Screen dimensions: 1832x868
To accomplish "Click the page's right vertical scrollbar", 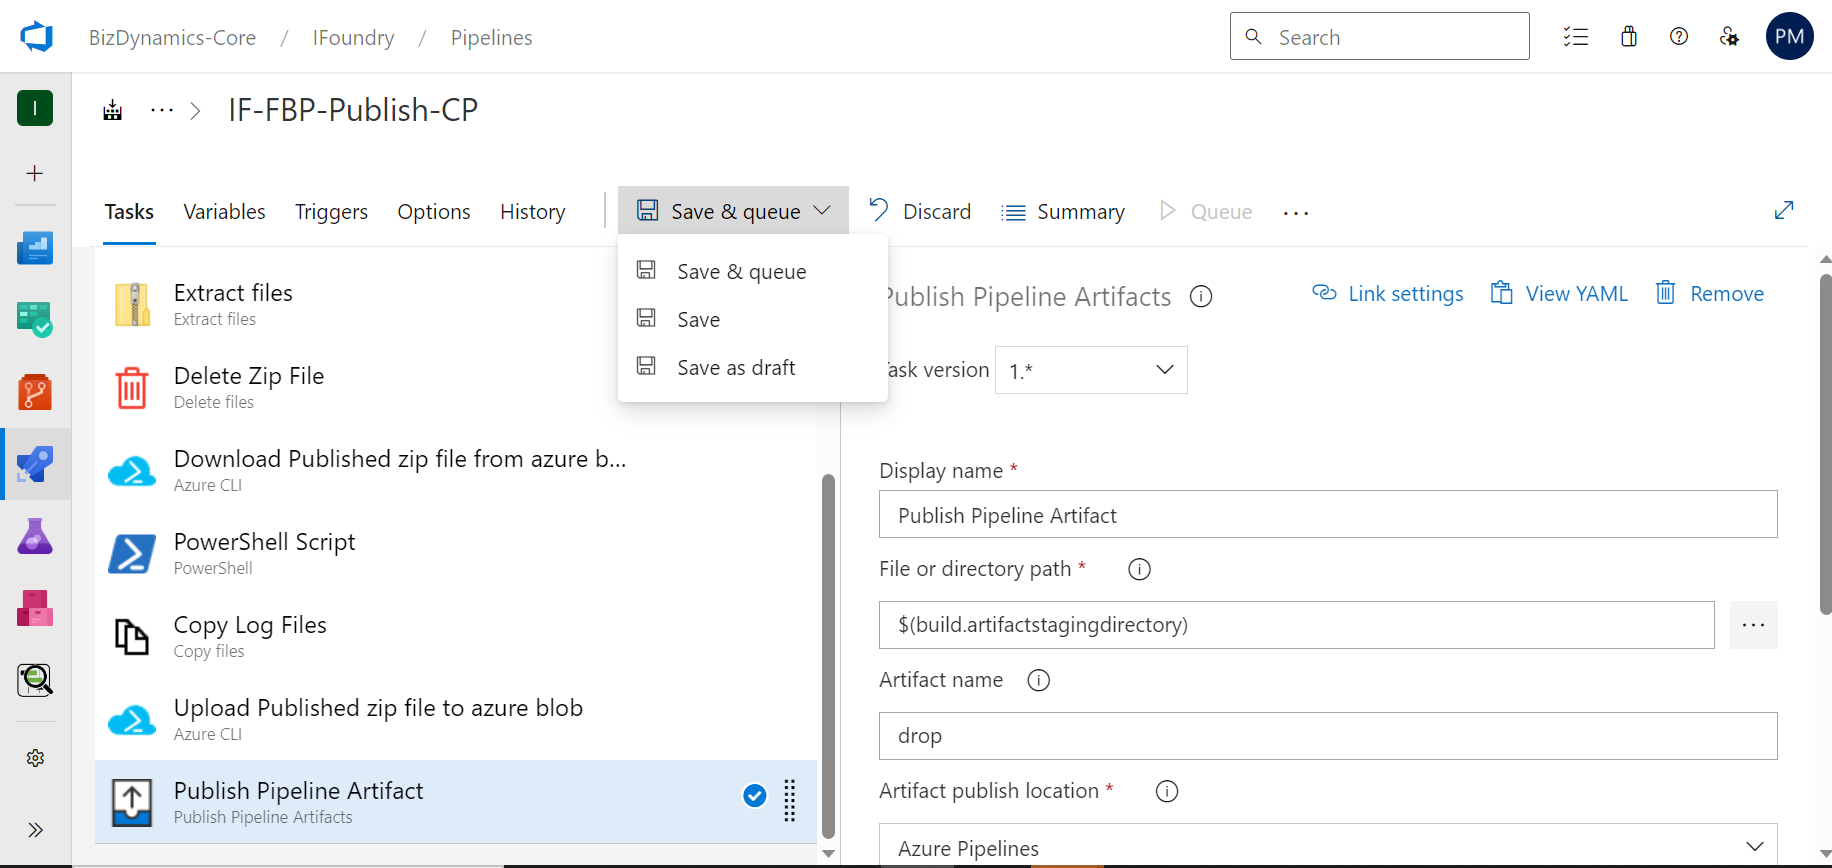I will pos(1825,445).
